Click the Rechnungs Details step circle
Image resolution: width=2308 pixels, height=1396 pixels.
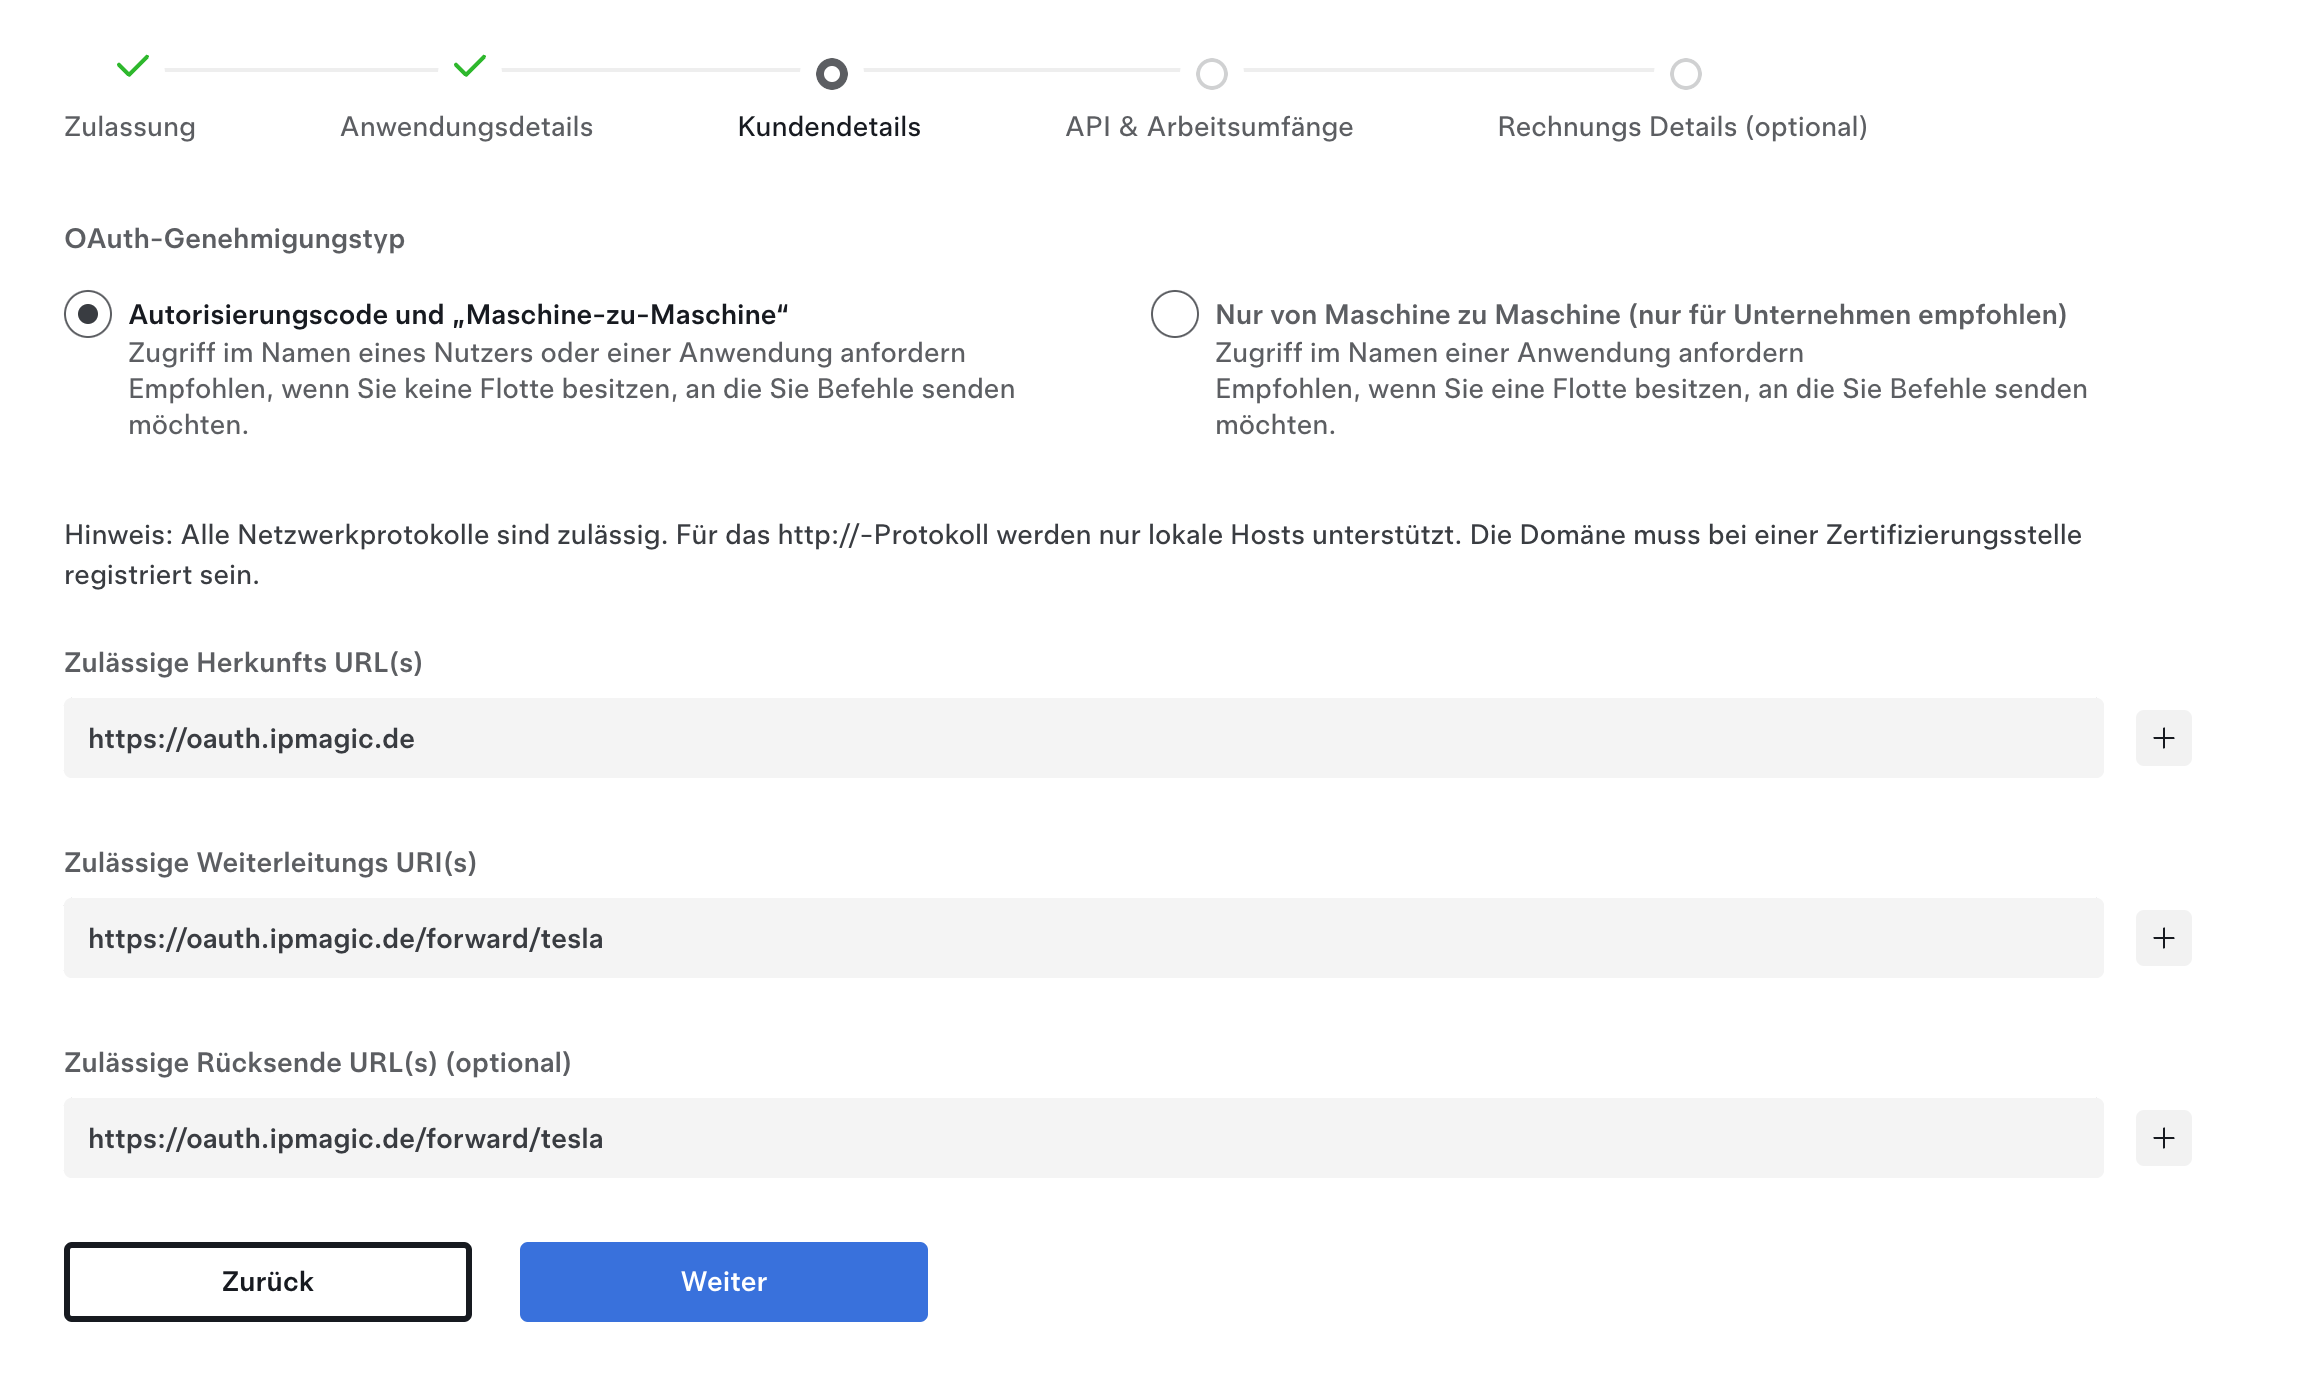click(1685, 73)
